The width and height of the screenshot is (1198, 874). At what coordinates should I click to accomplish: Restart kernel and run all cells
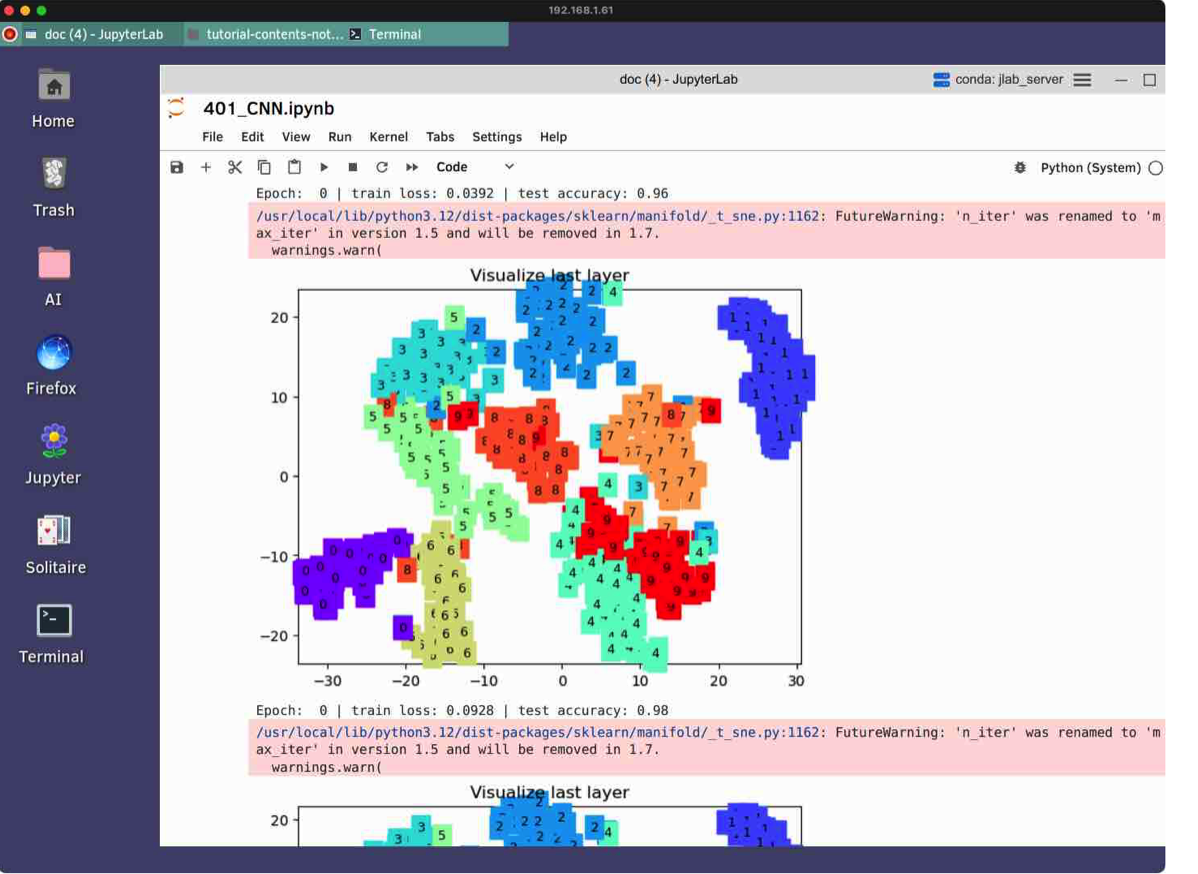click(x=412, y=167)
